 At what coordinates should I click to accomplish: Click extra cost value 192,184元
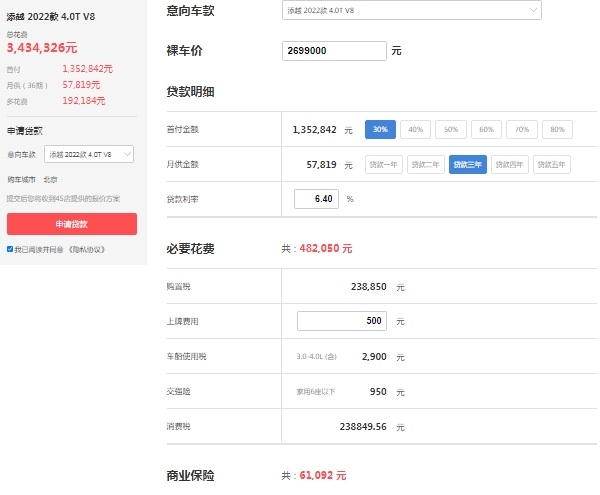84,101
